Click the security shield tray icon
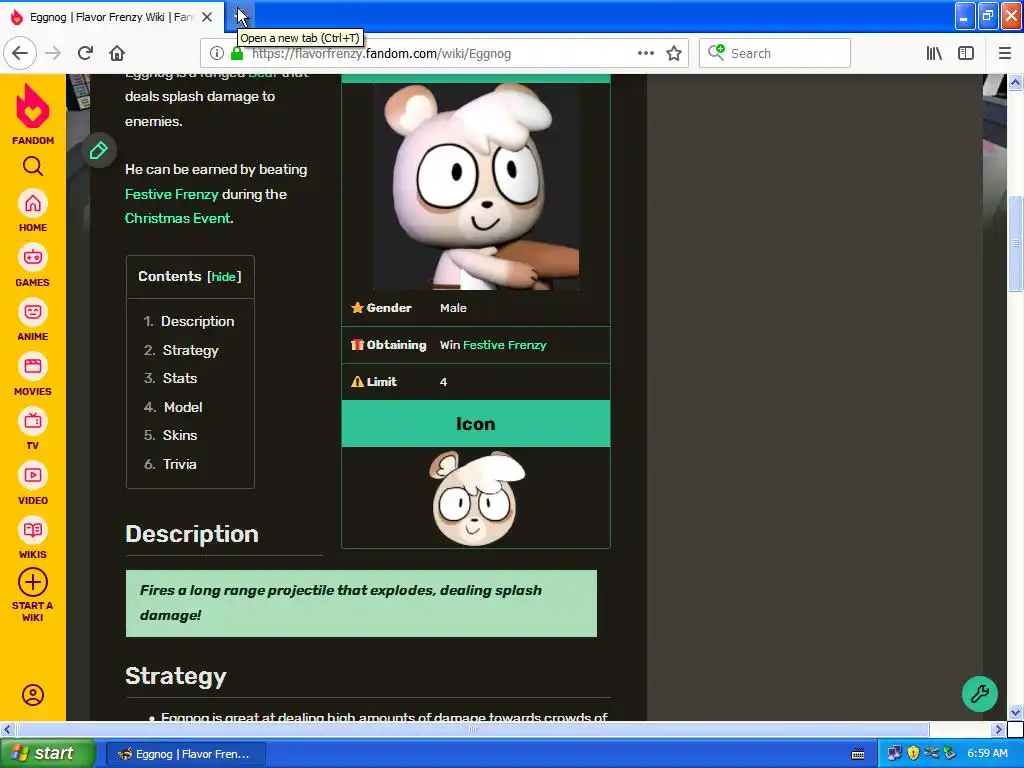1024x768 pixels. [x=913, y=754]
